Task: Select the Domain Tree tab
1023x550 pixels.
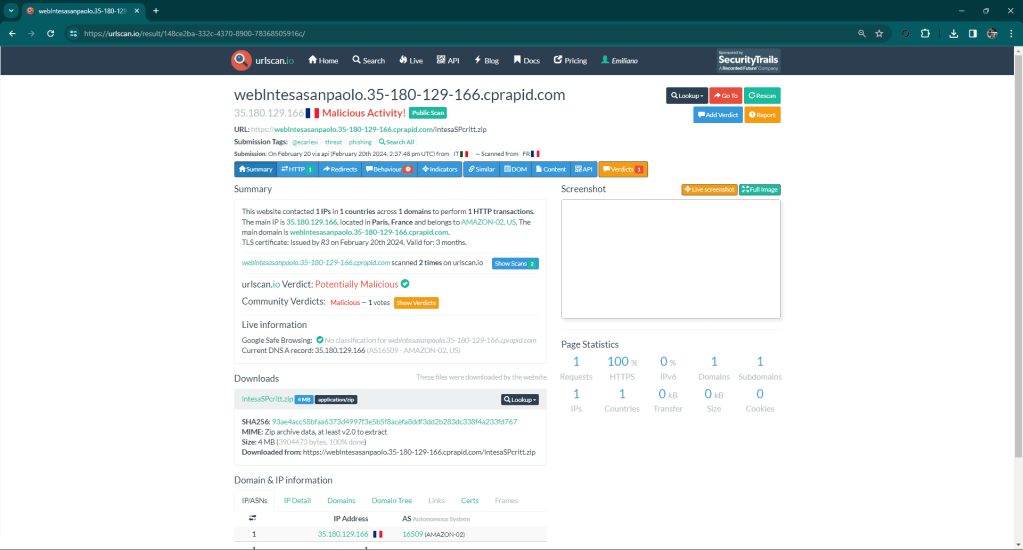Action: [x=391, y=500]
